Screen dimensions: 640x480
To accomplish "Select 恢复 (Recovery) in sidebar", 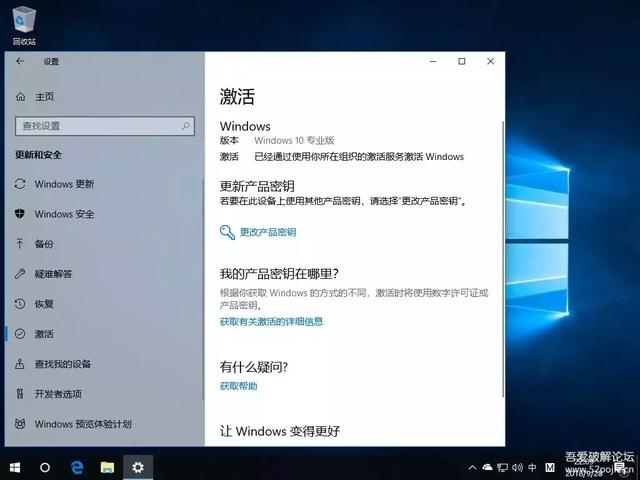I will click(44, 304).
